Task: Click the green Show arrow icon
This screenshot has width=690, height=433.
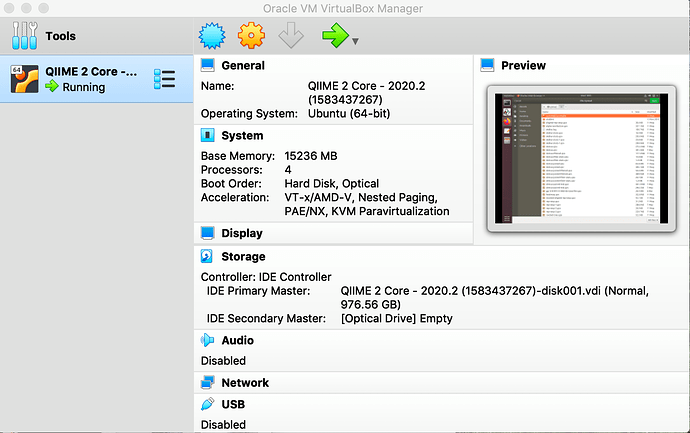Action: tap(333, 37)
